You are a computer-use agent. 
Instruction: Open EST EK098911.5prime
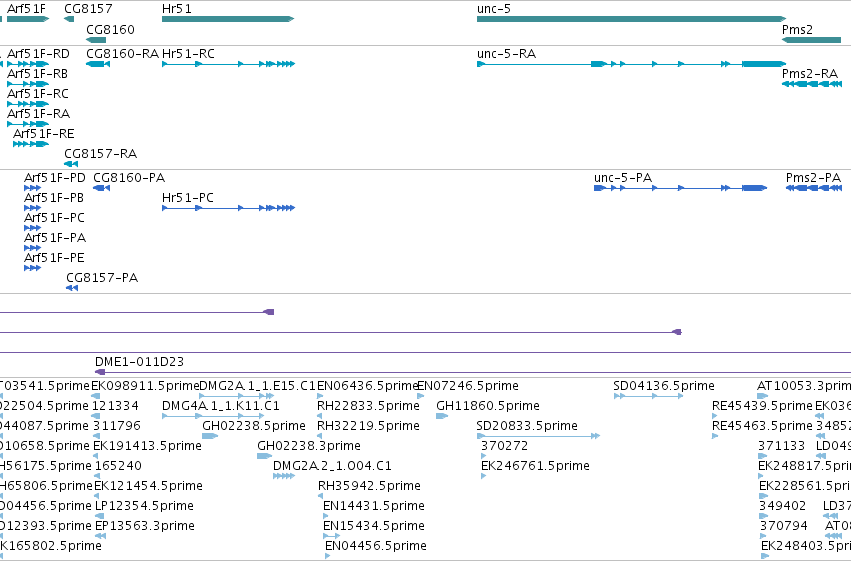145,386
